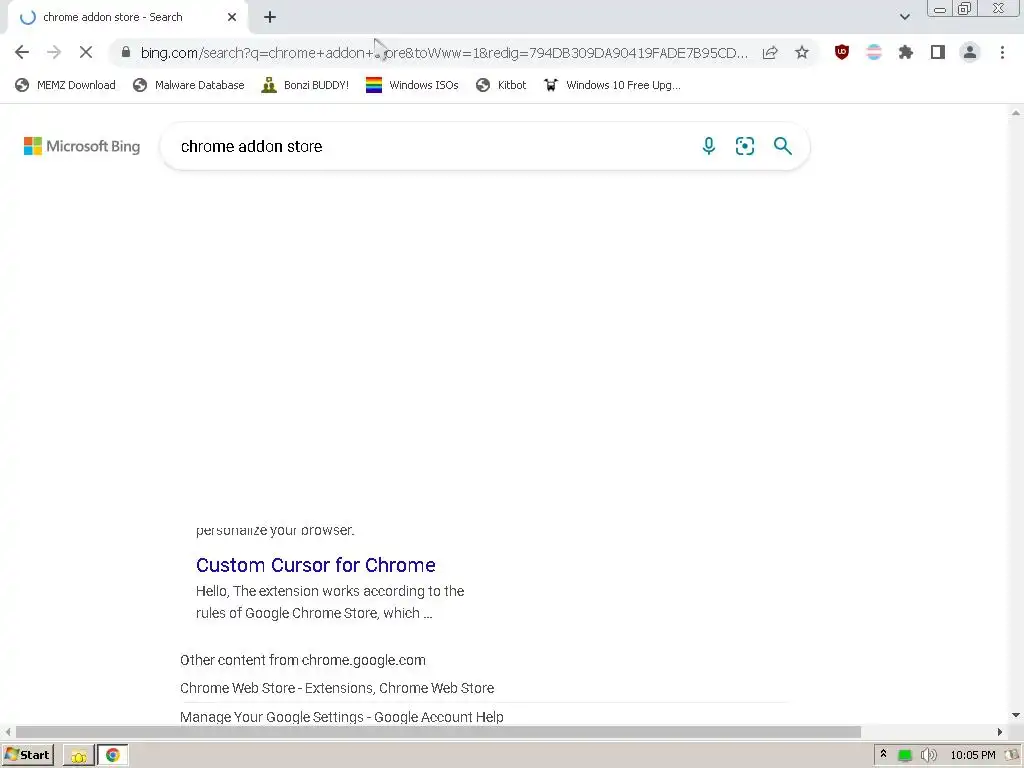Open the Windows ISOs bookmark
Image resolution: width=1024 pixels, height=768 pixels.
tap(412, 85)
